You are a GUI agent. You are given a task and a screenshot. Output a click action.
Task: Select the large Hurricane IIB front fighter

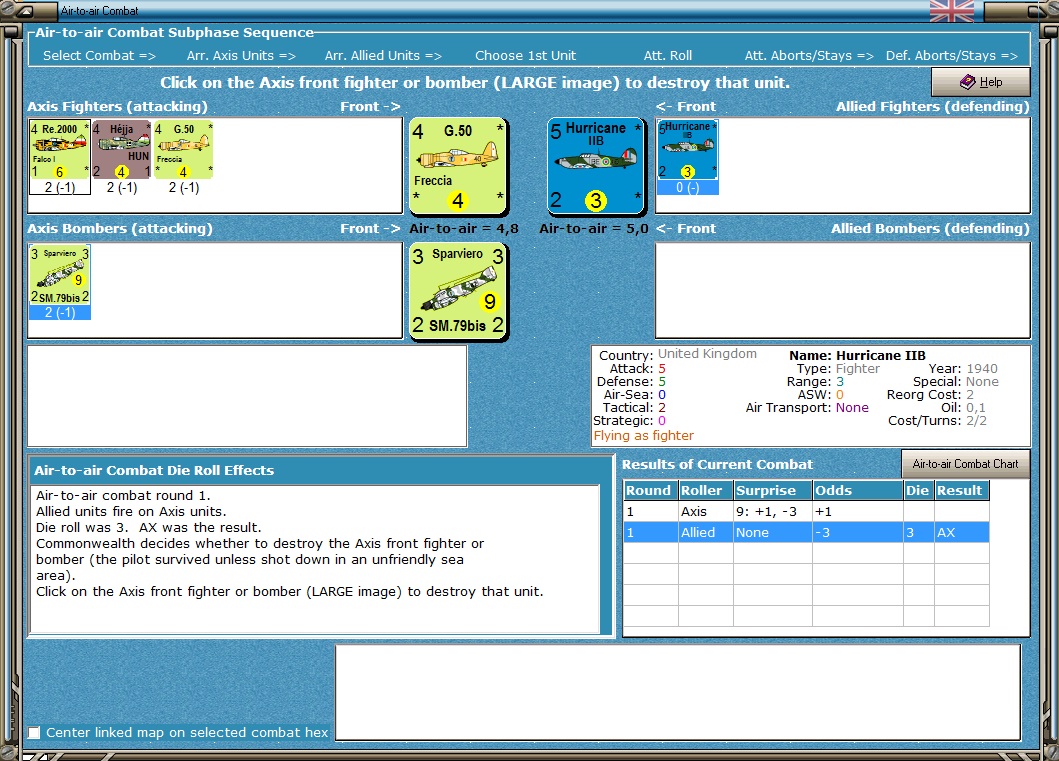coord(596,166)
